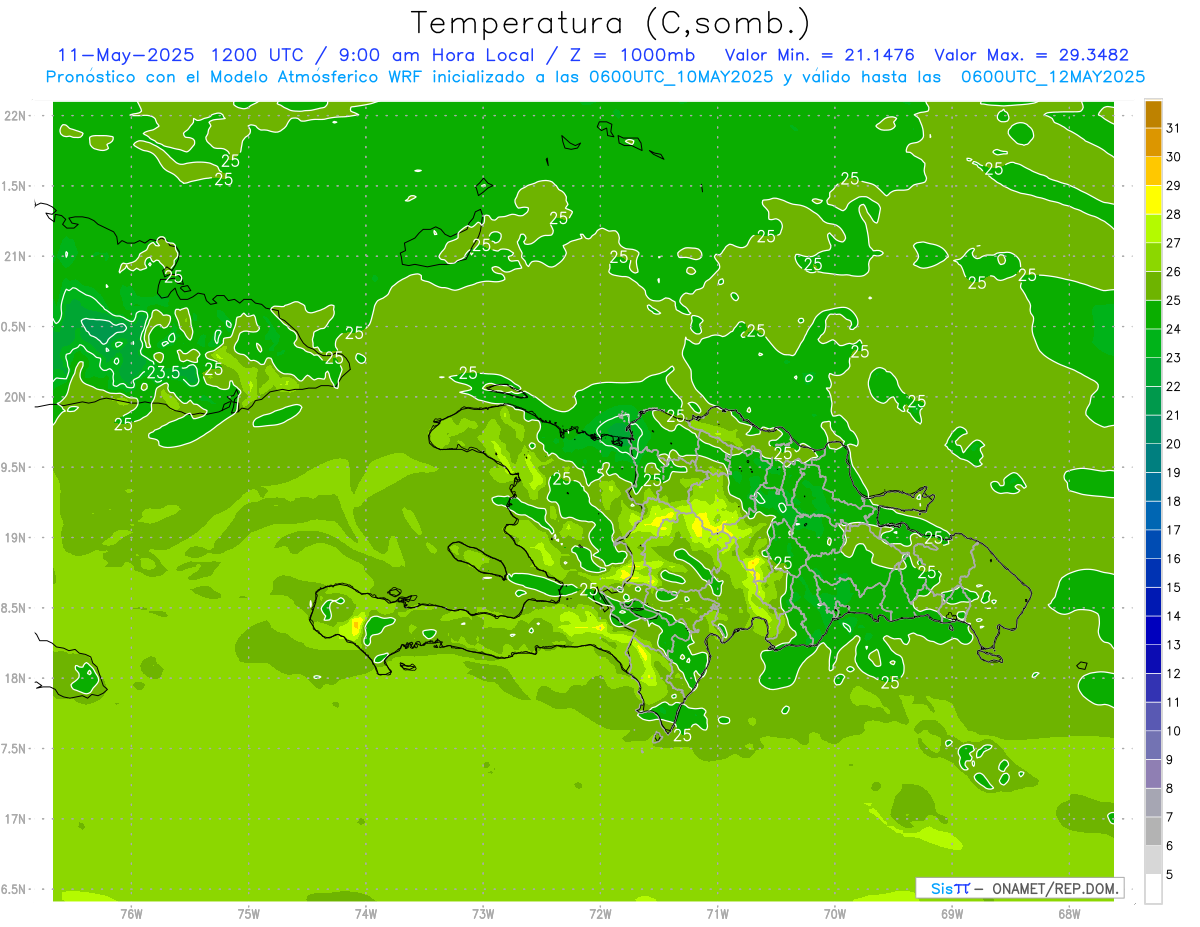Click the "18N" latitude label
Viewport: 1200px width, 927px height.
click(x=15, y=678)
